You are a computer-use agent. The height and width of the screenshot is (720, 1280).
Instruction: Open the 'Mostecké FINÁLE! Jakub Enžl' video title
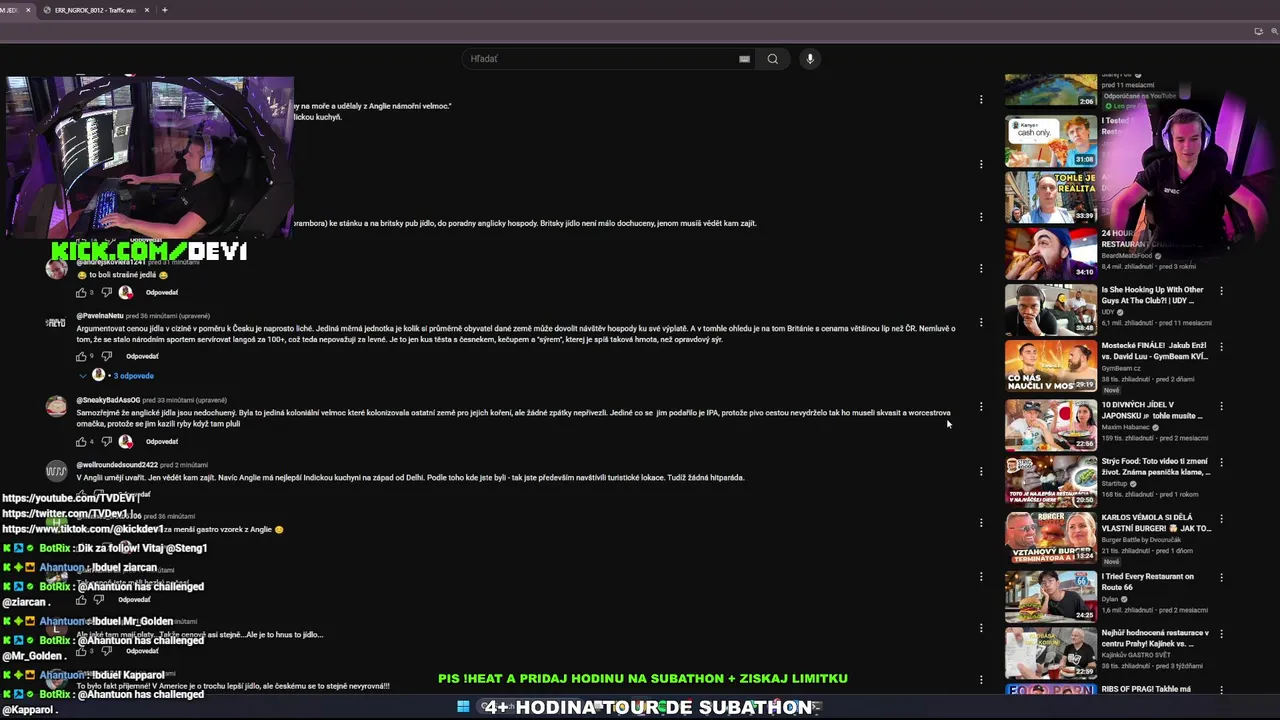point(1155,351)
